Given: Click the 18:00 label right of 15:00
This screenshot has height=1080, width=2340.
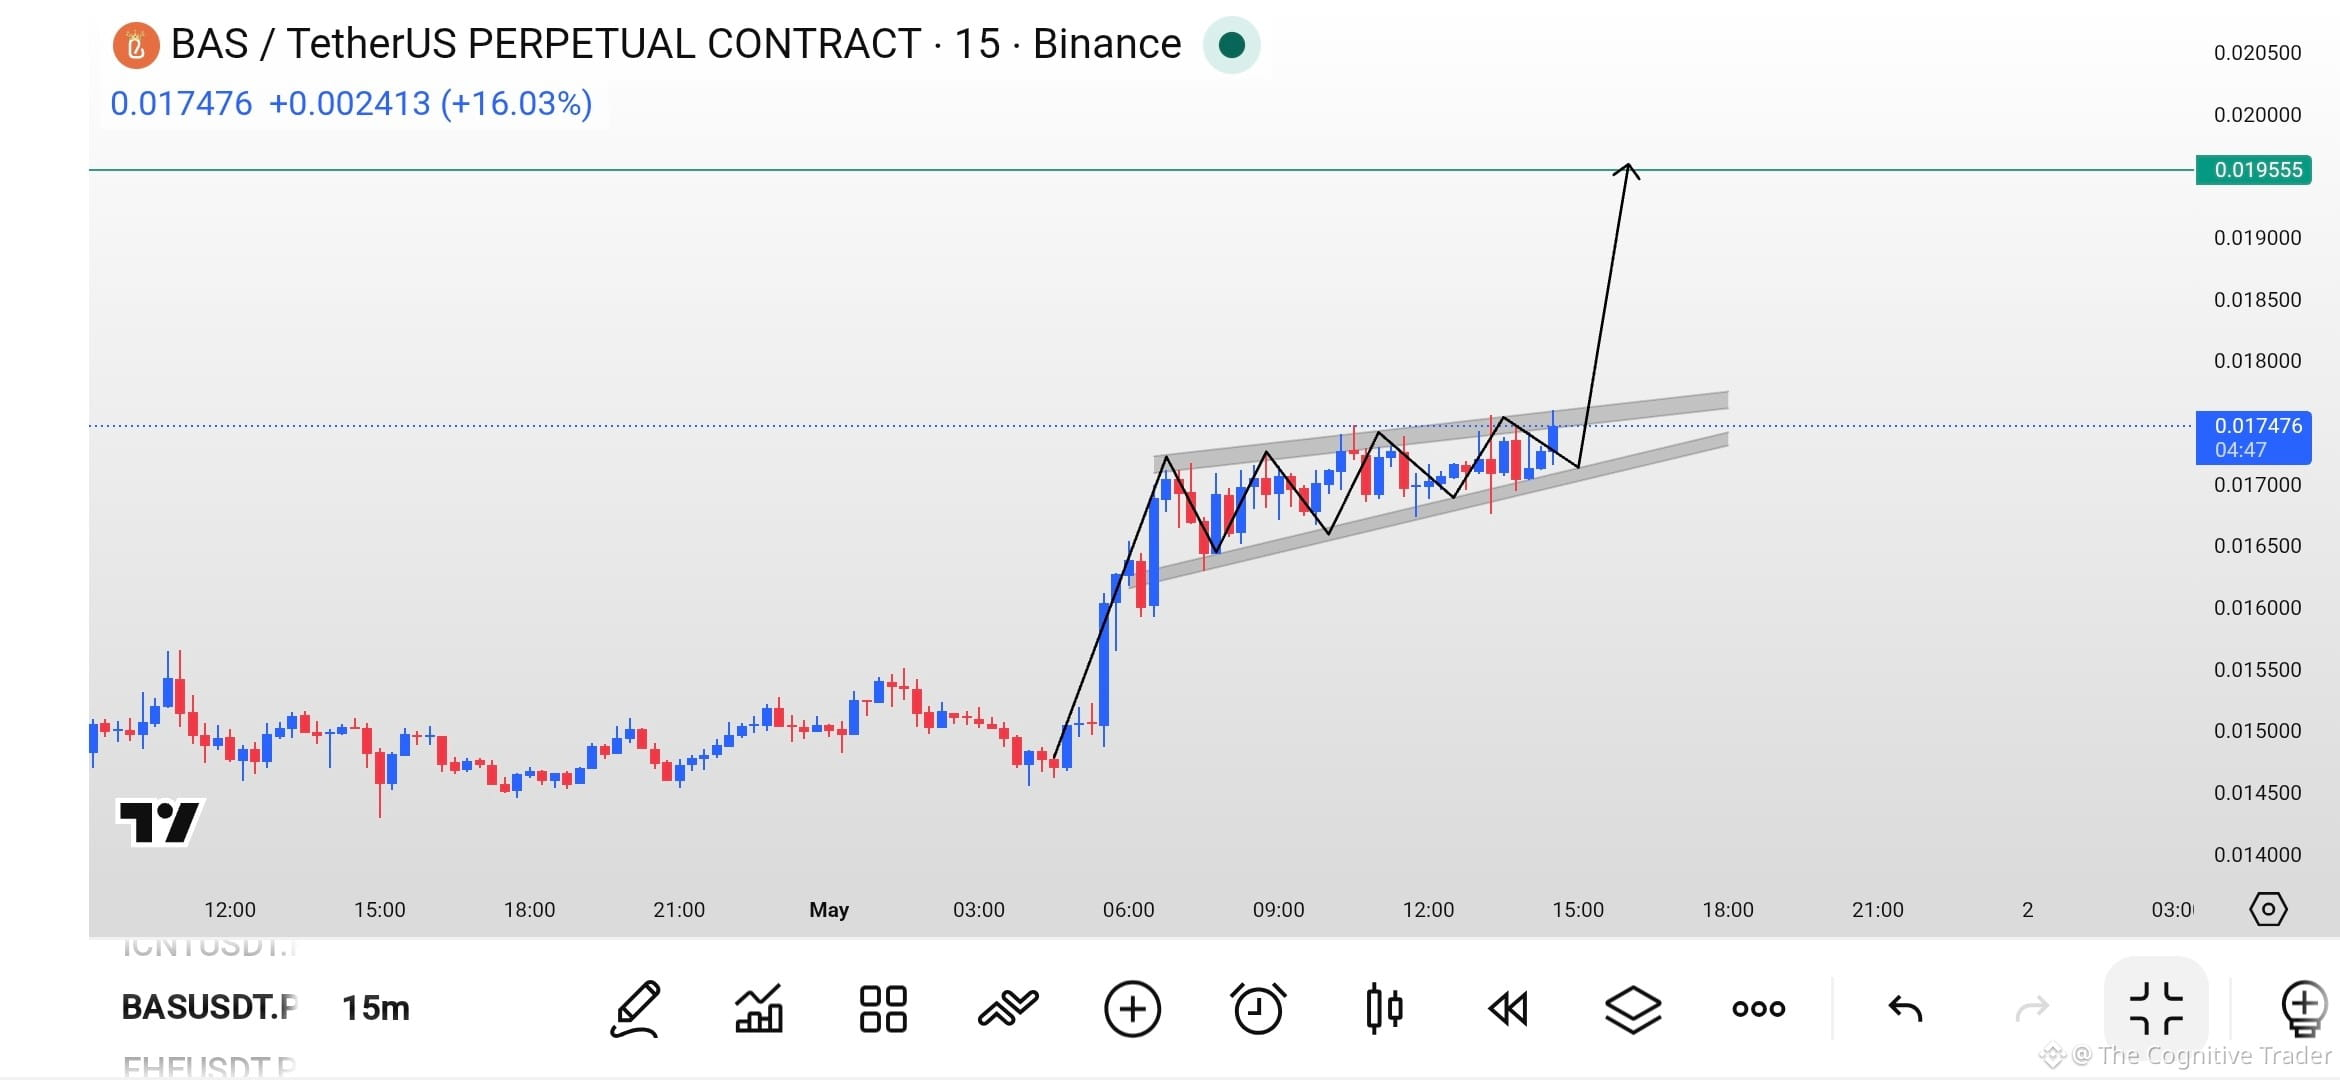Looking at the screenshot, I should point(1728,910).
